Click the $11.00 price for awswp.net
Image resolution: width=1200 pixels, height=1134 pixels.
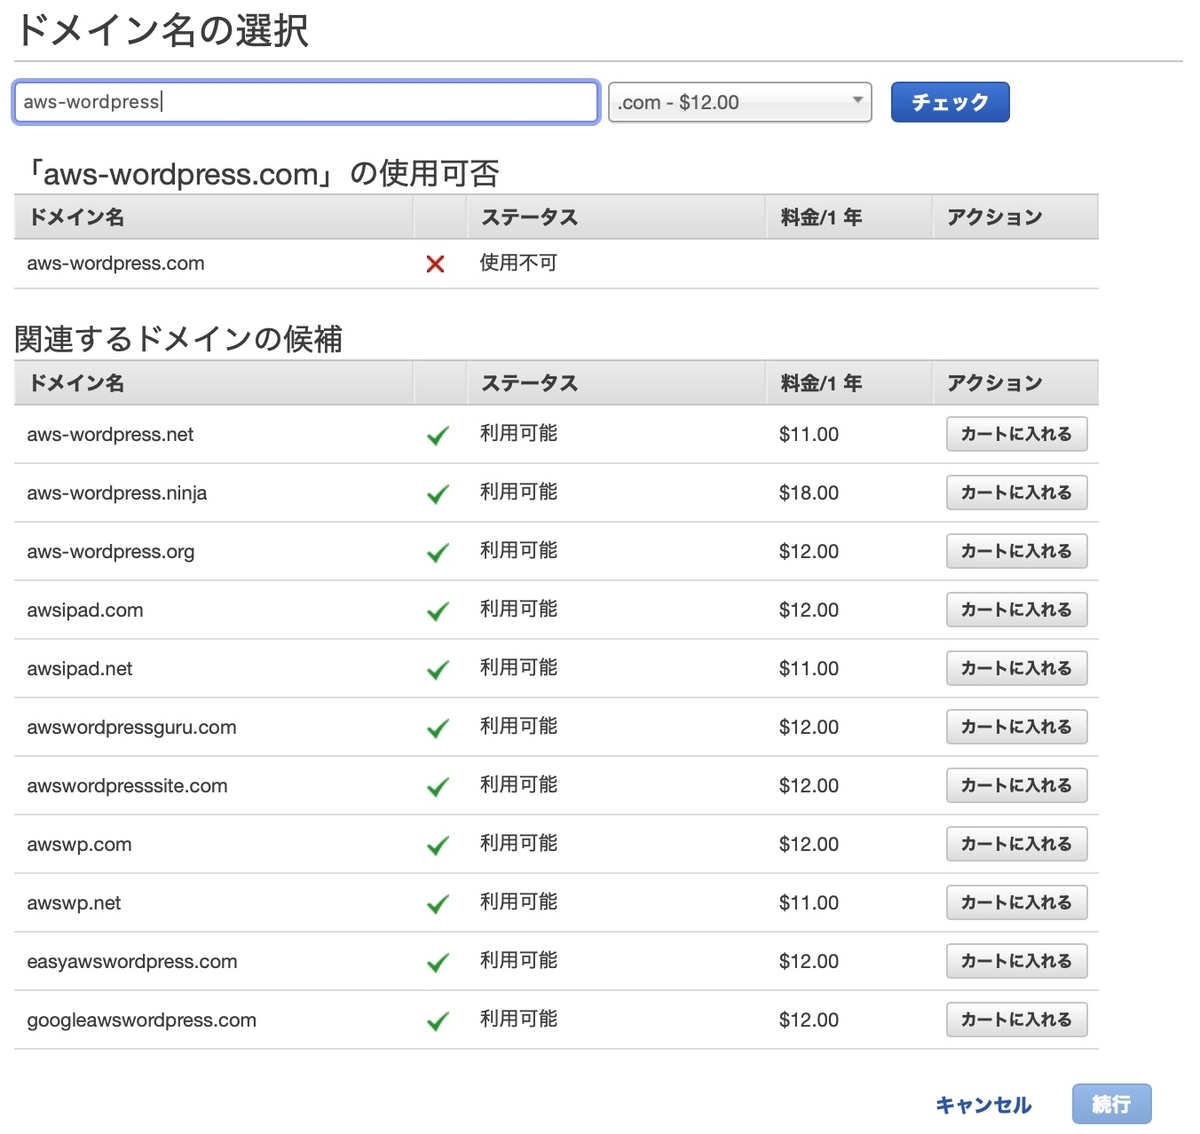coord(809,903)
